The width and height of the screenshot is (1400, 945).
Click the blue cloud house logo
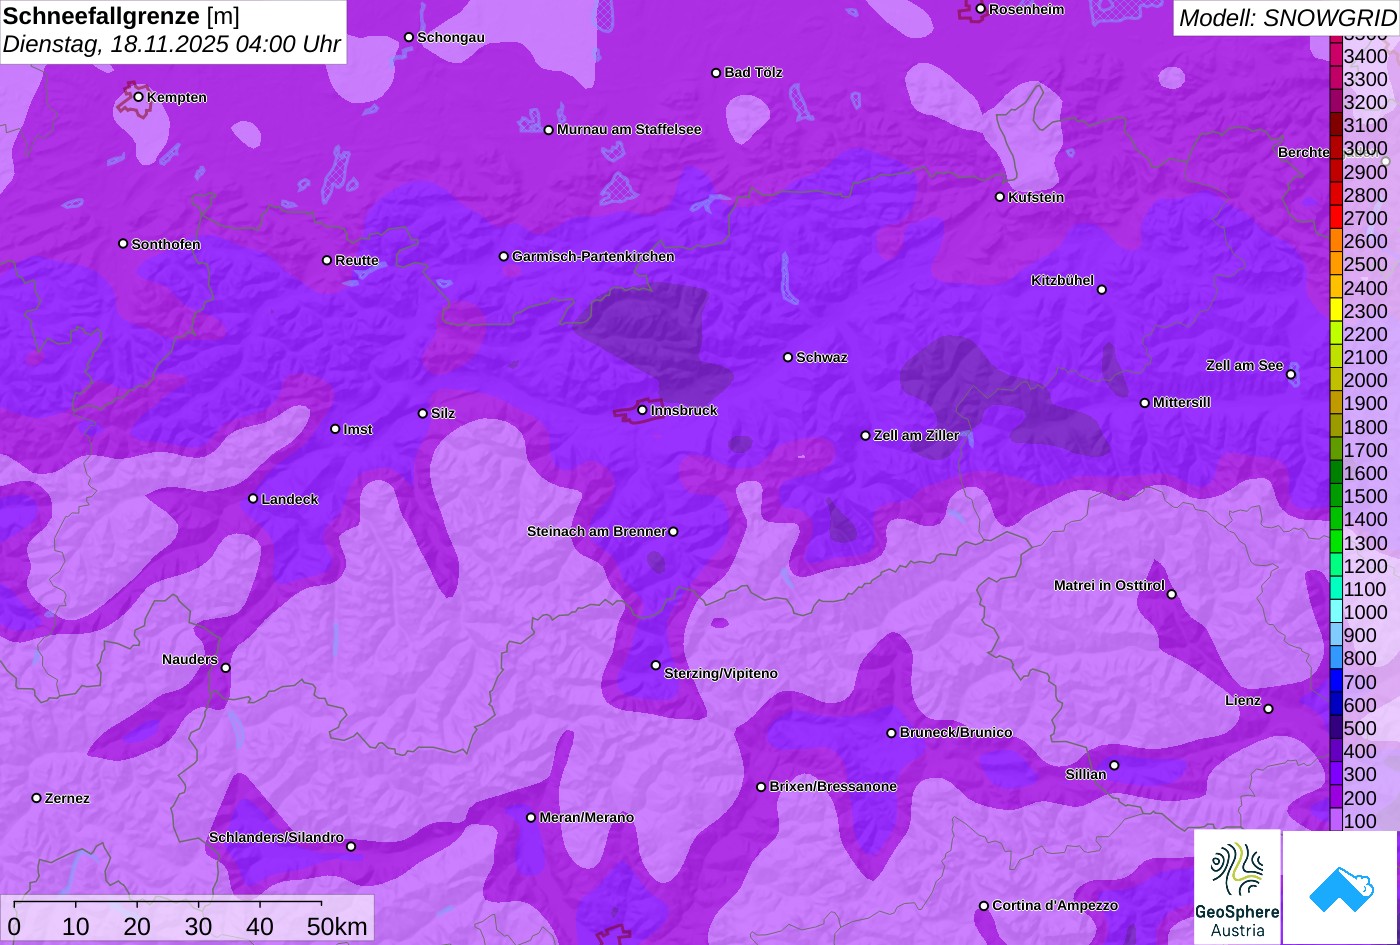[1341, 888]
